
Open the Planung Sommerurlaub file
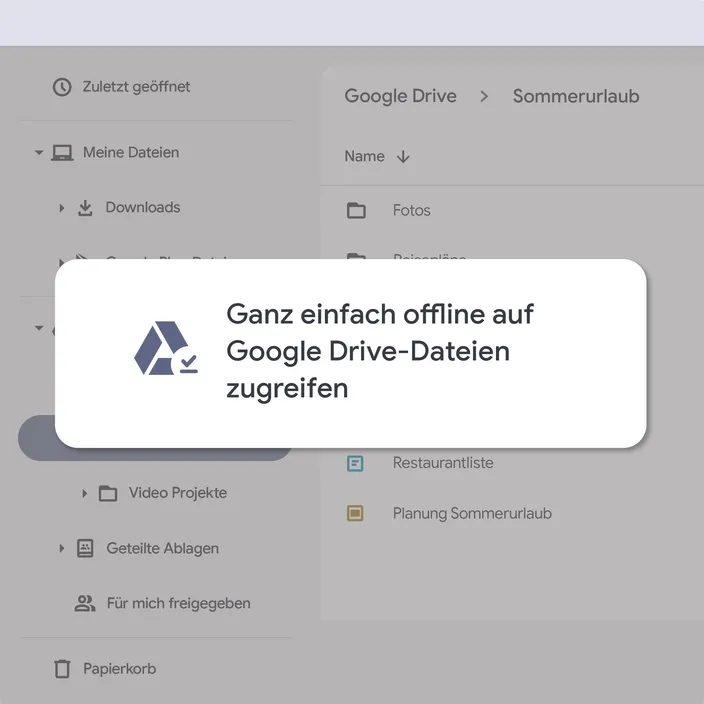tap(472, 513)
